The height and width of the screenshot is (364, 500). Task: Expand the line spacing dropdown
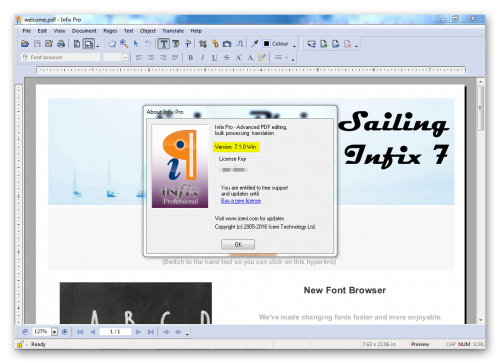click(x=286, y=57)
